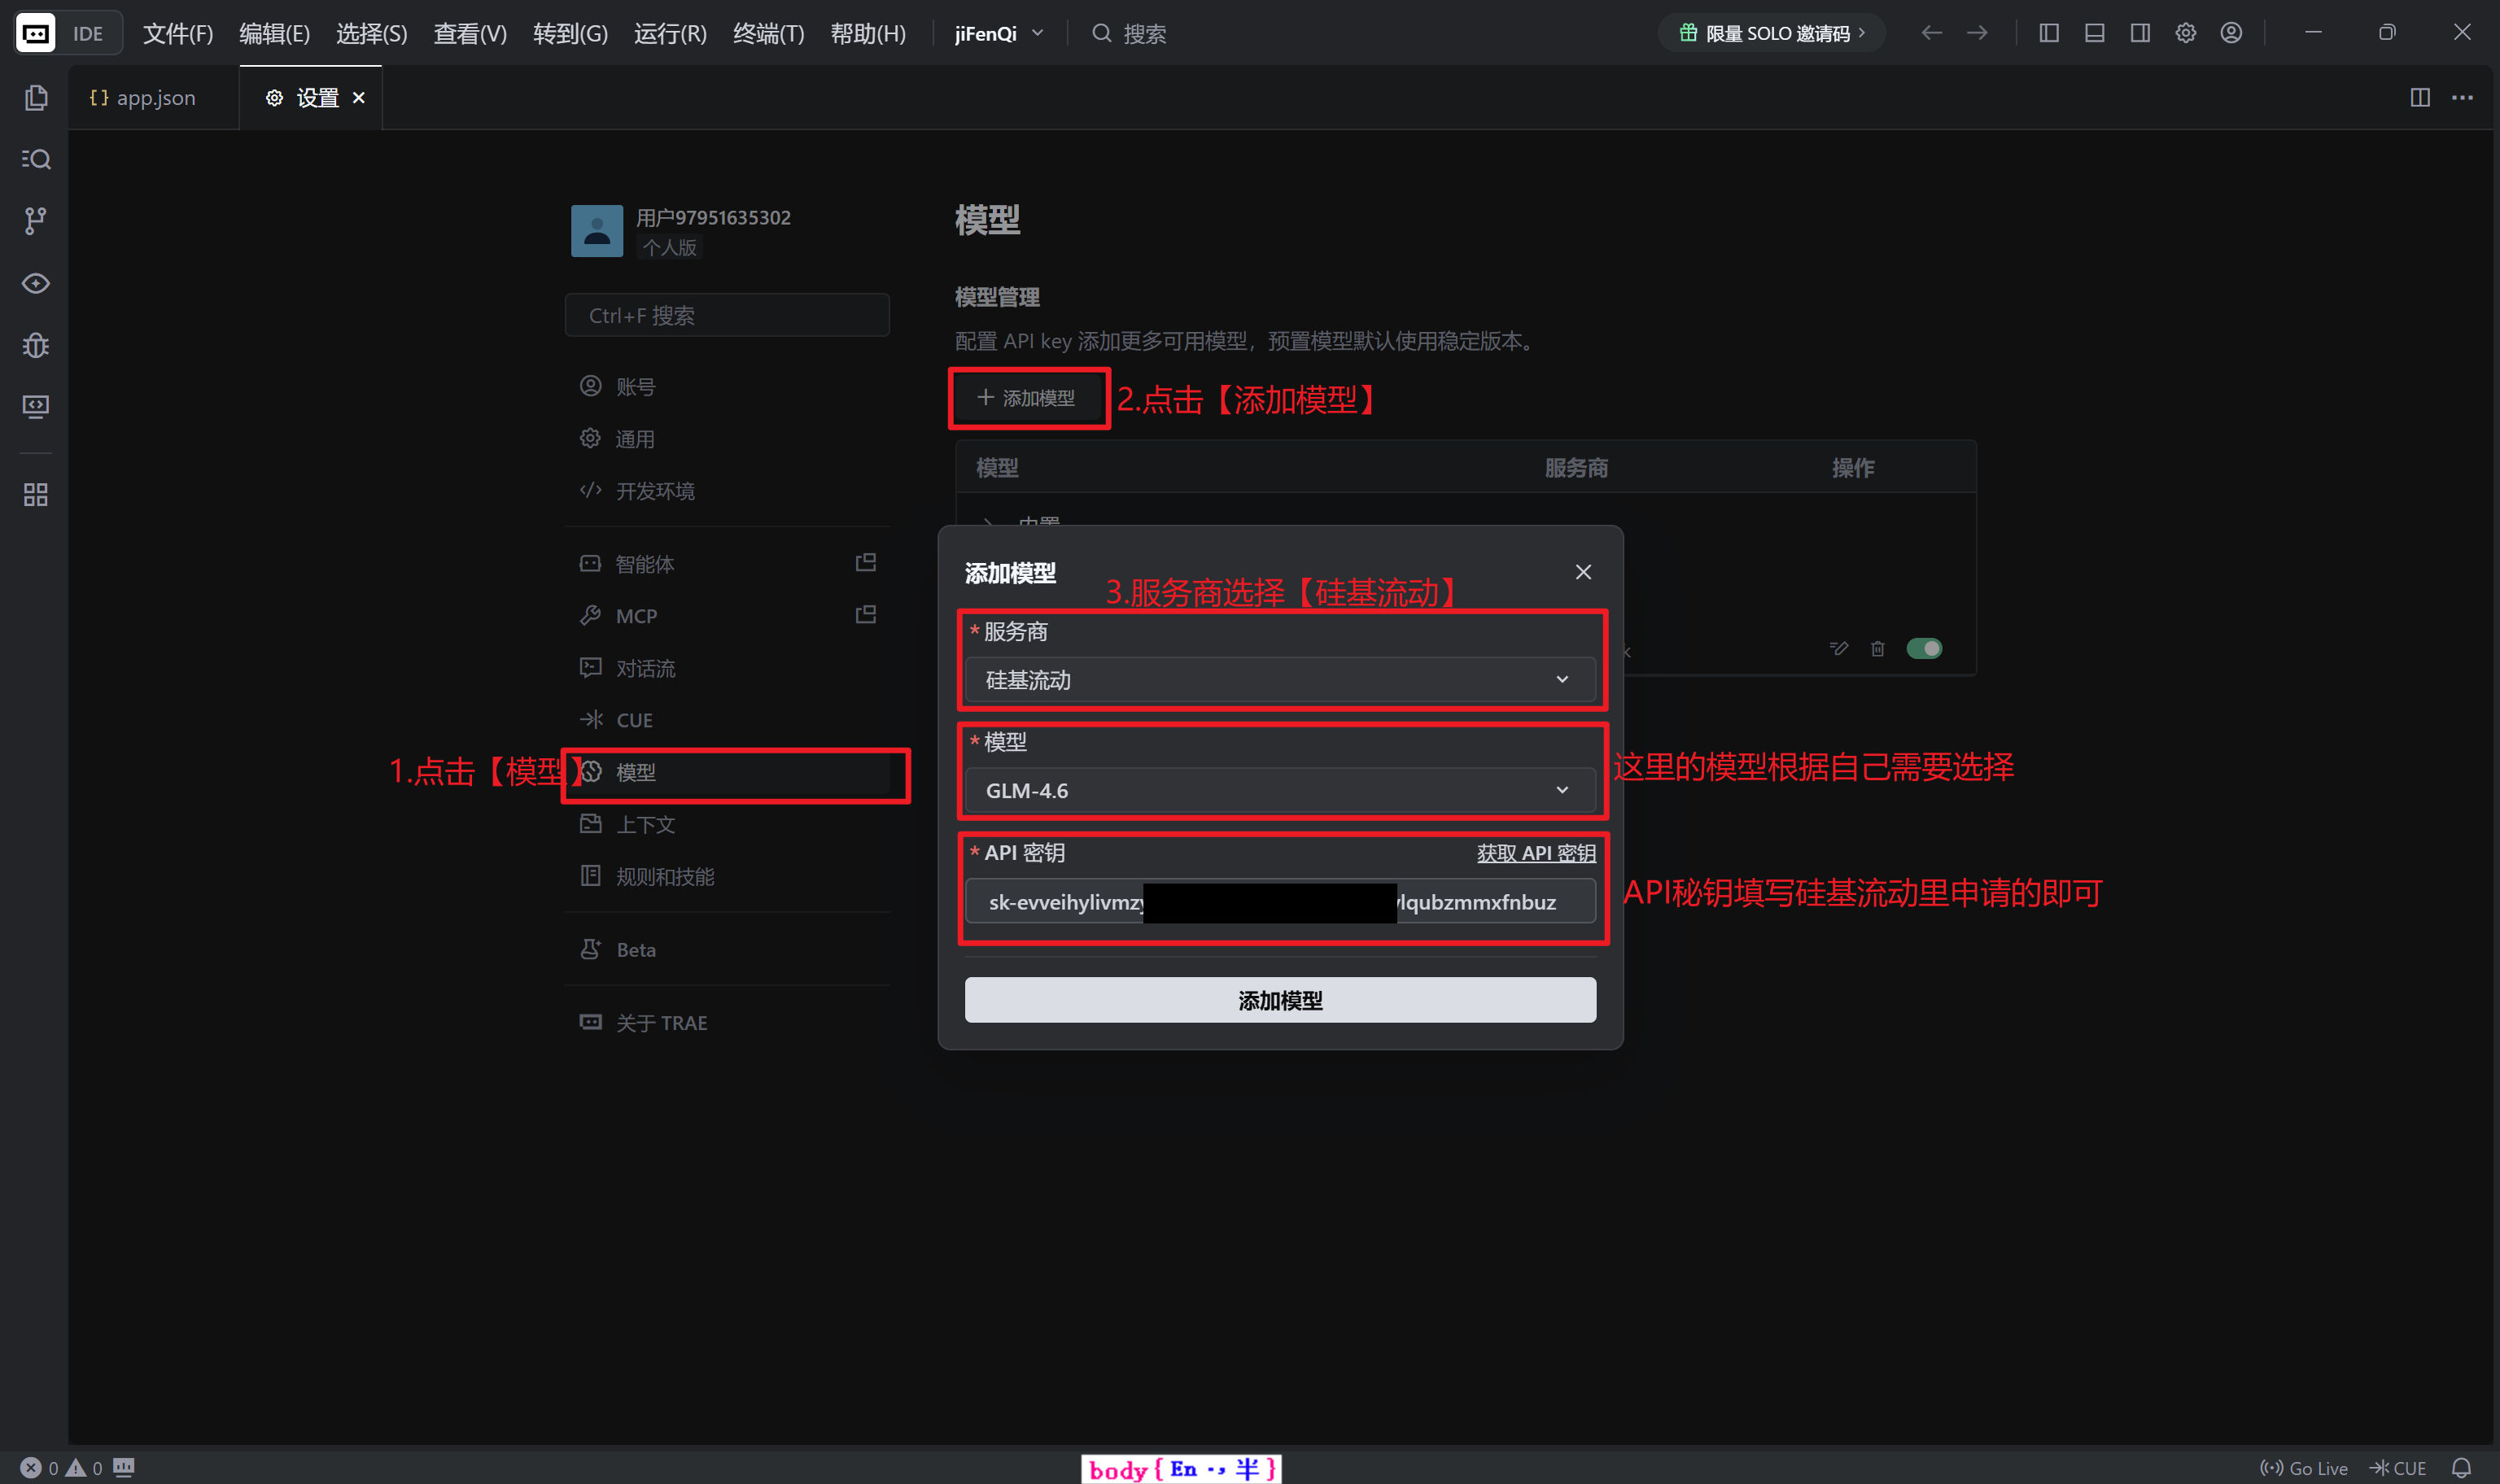Viewport: 2500px width, 1484px height.
Task: Open the MCP external link icon
Action: tap(866, 614)
